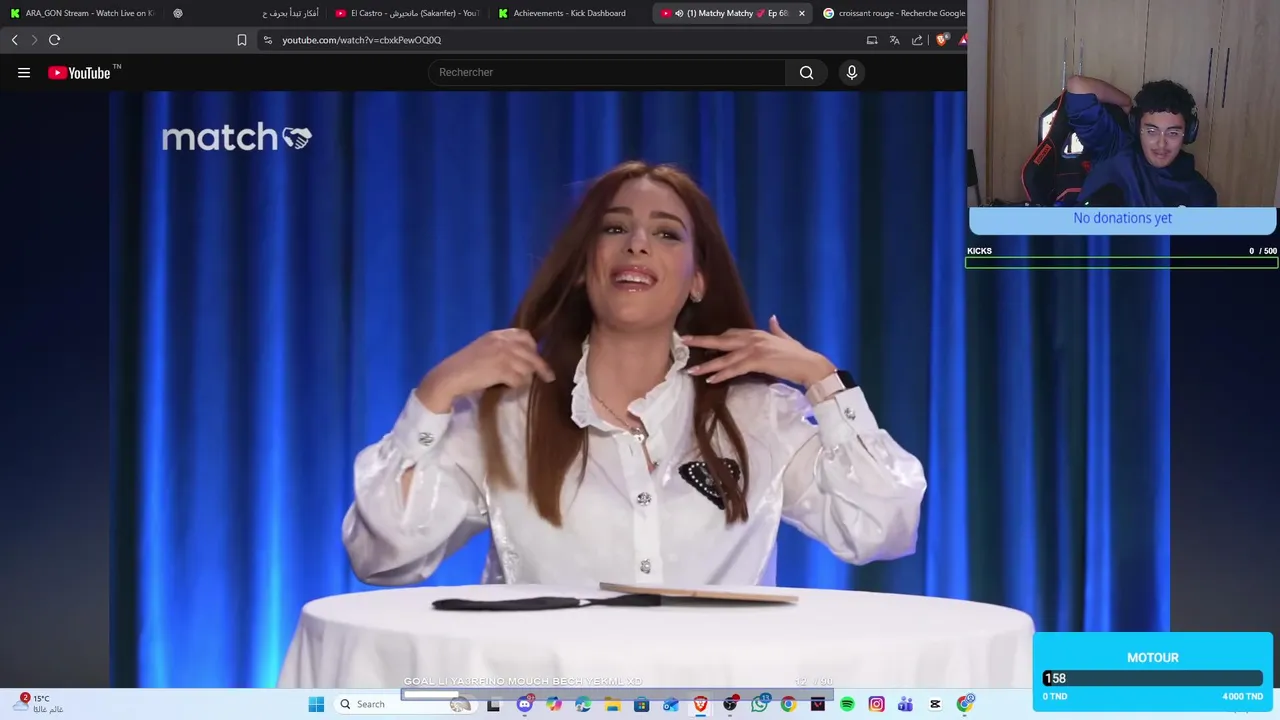Open File Explorer from the taskbar
The height and width of the screenshot is (720, 1280).
612,704
